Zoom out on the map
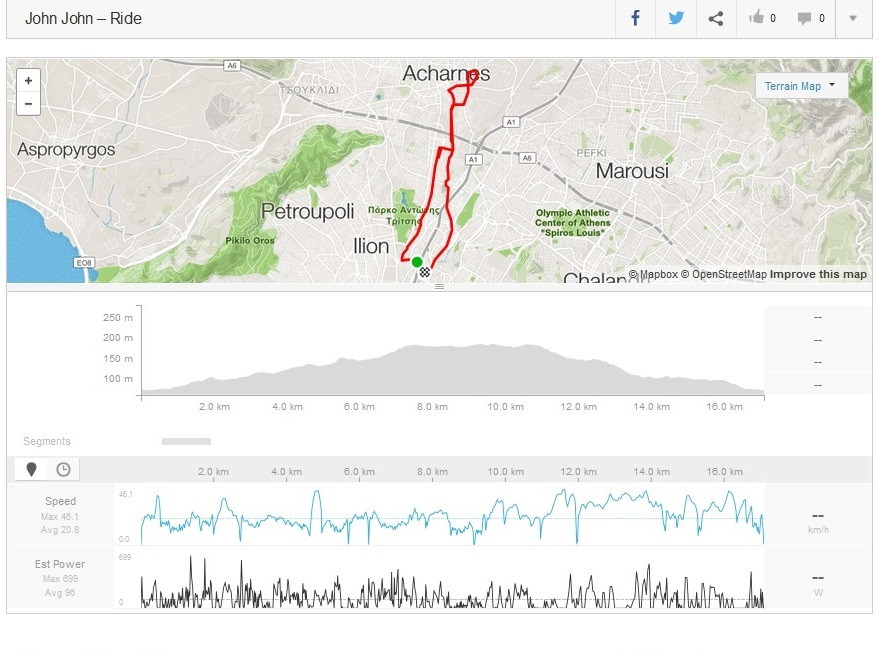880x654 pixels. 28,103
